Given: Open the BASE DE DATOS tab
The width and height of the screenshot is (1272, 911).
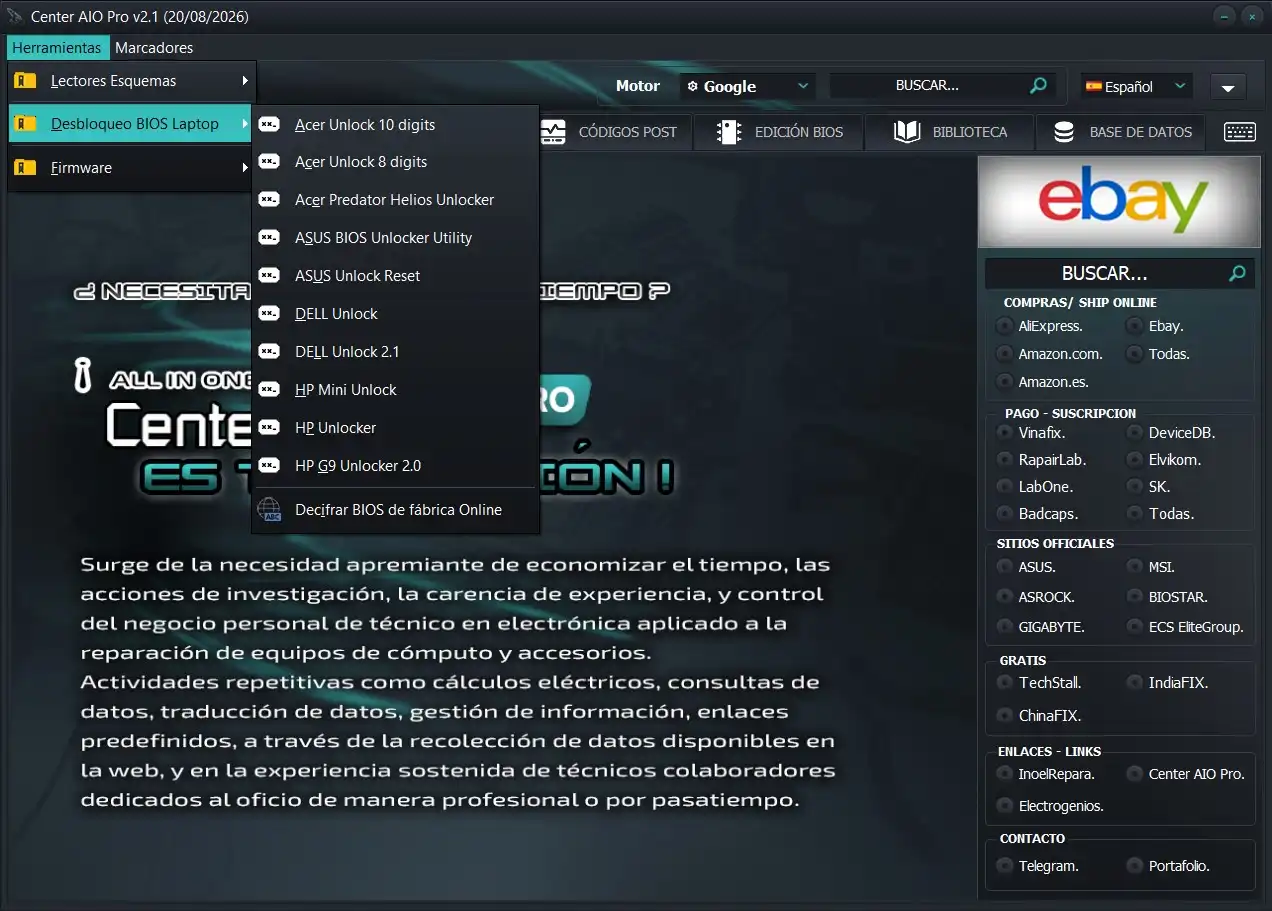Looking at the screenshot, I should tap(1122, 132).
